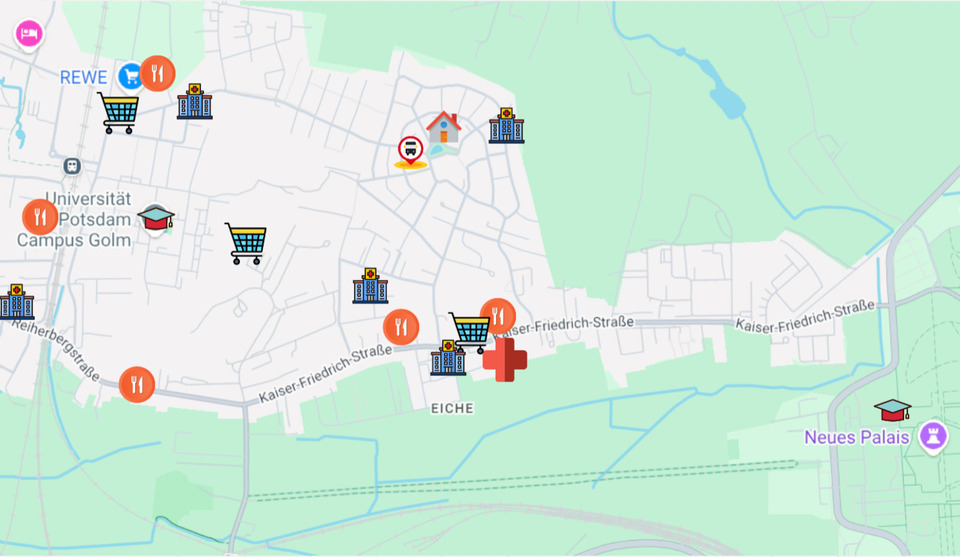Click the shopping cart on Kaiser-Friedrich-Straße
The image size is (960, 557).
(x=470, y=332)
